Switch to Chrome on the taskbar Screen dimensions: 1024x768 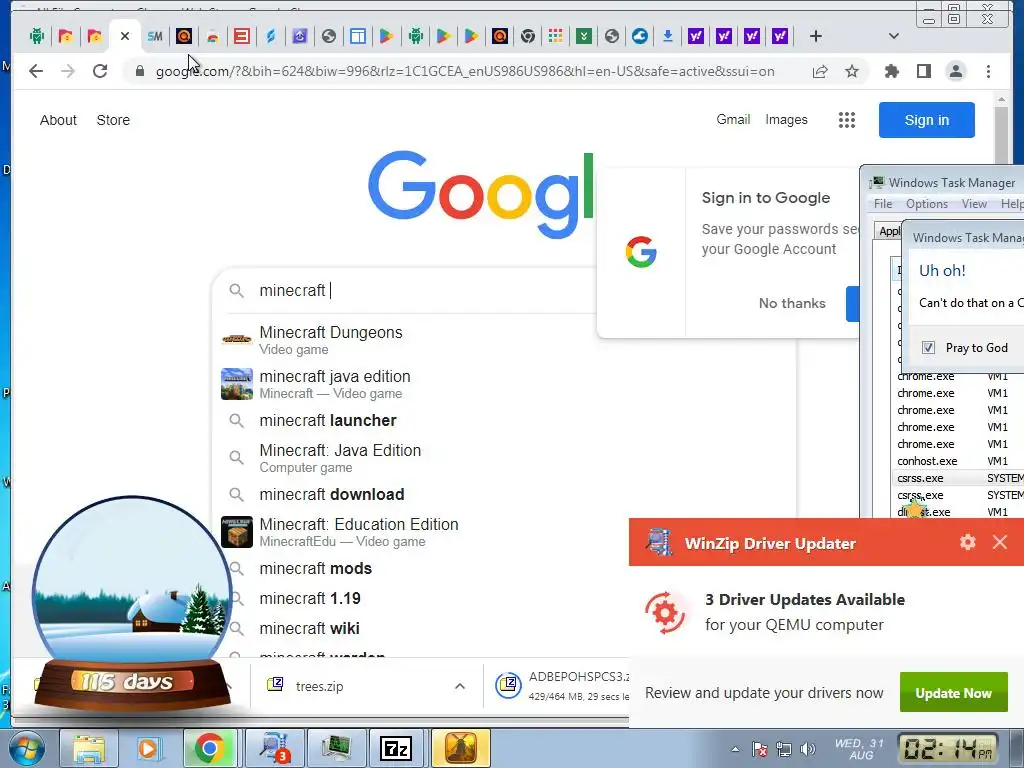(x=210, y=748)
